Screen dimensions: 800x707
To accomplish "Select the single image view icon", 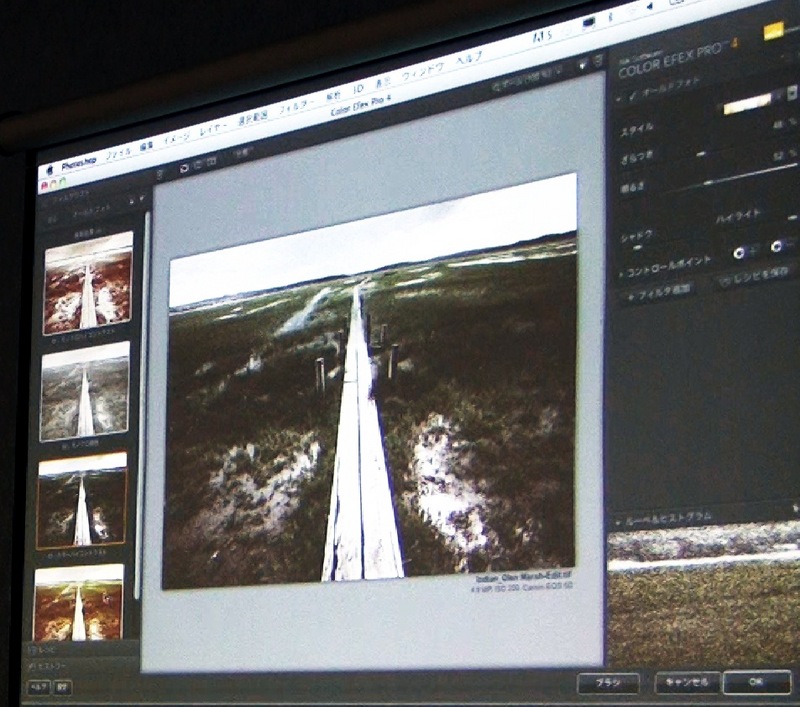I will click(x=185, y=167).
